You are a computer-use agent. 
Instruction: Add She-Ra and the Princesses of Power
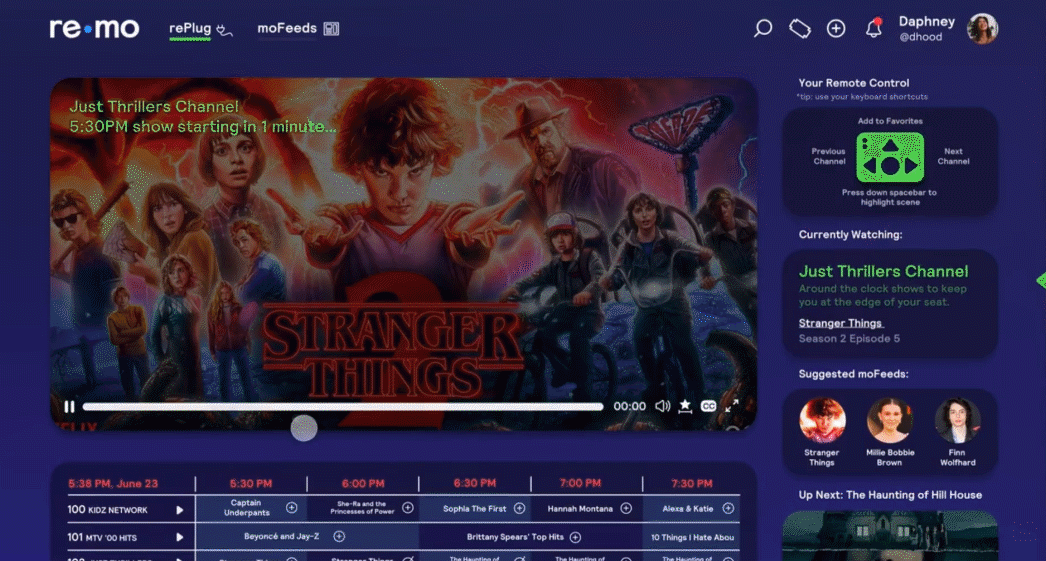(408, 508)
